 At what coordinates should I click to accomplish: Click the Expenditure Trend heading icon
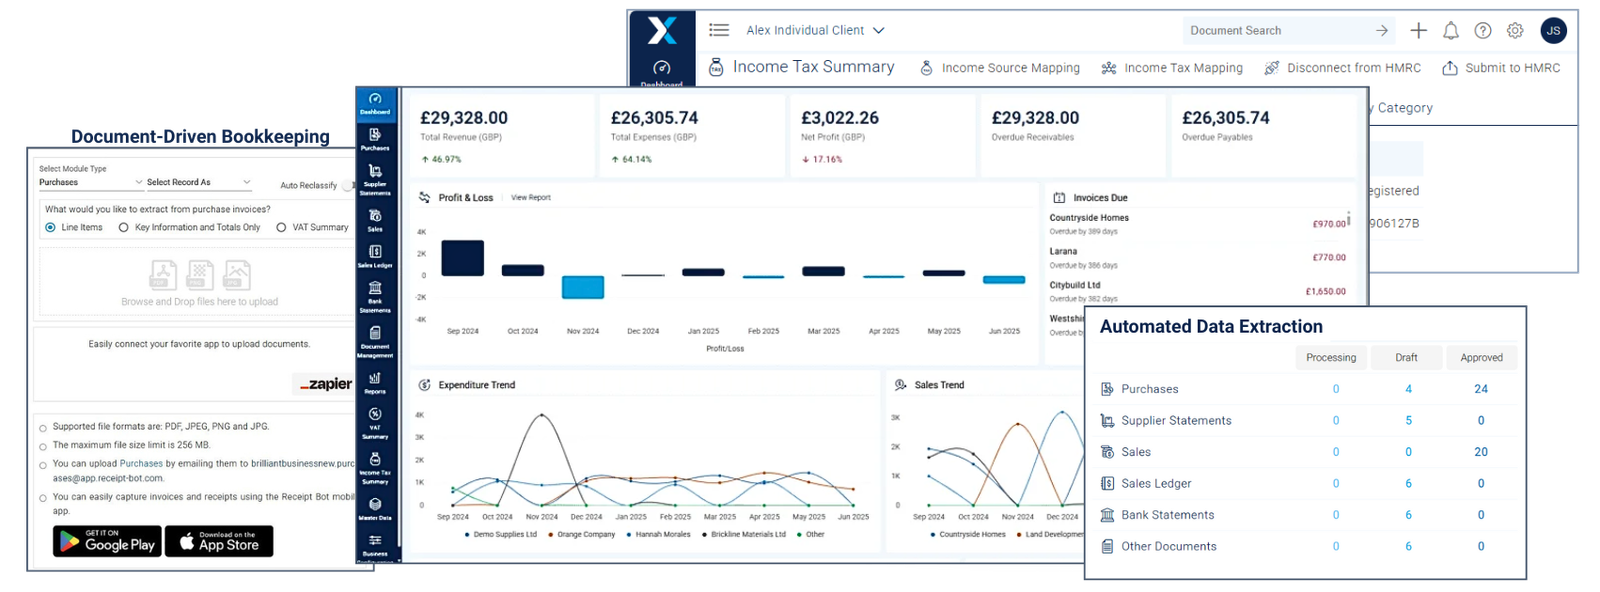coord(425,385)
